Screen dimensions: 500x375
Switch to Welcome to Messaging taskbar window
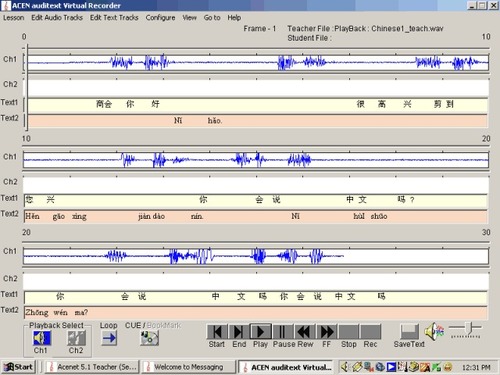(188, 367)
